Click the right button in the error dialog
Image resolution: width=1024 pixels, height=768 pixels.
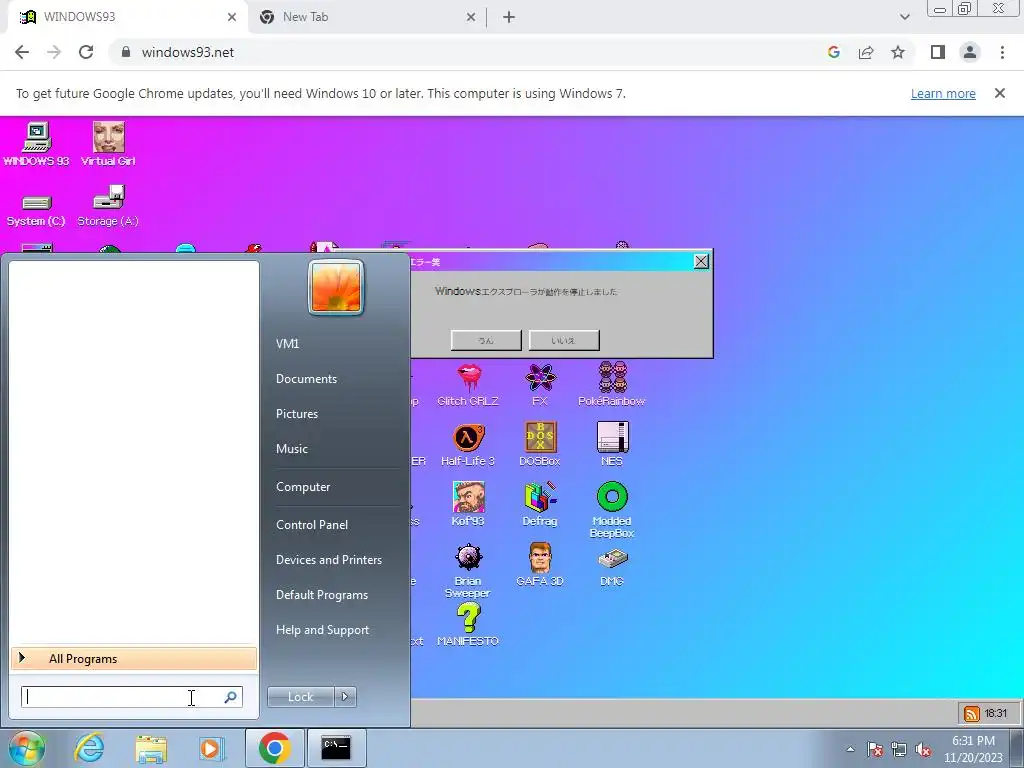tap(564, 340)
